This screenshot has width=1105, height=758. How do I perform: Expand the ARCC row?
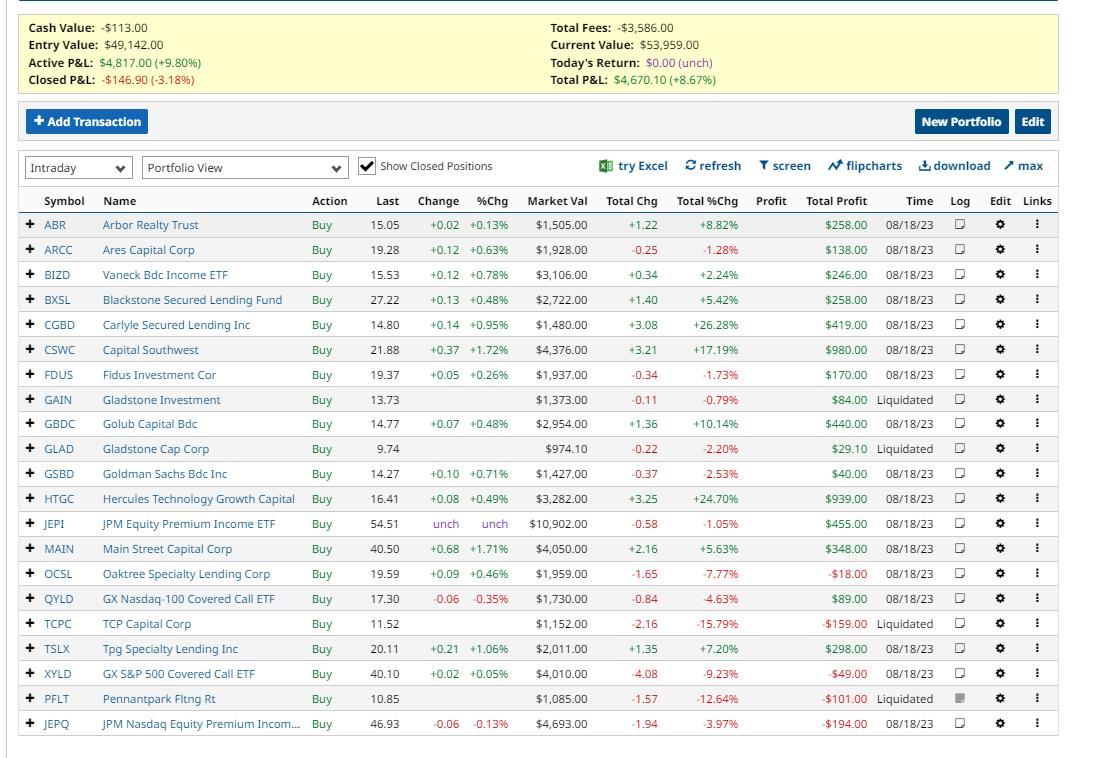point(30,249)
